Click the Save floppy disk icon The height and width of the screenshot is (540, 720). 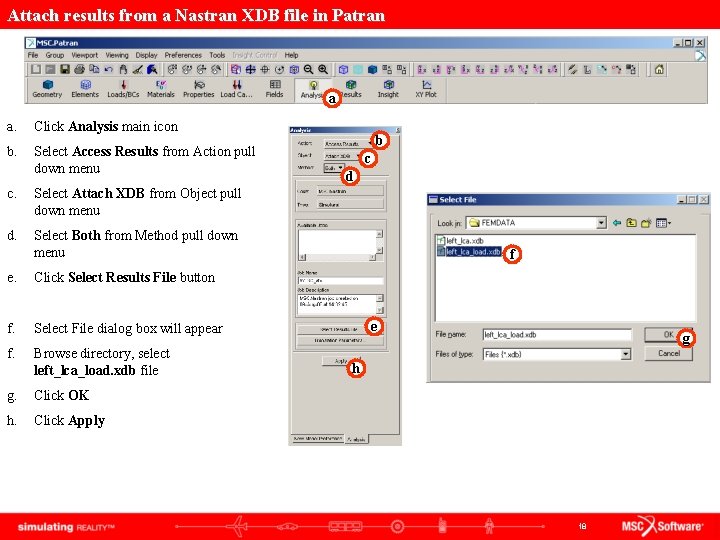[x=65, y=69]
